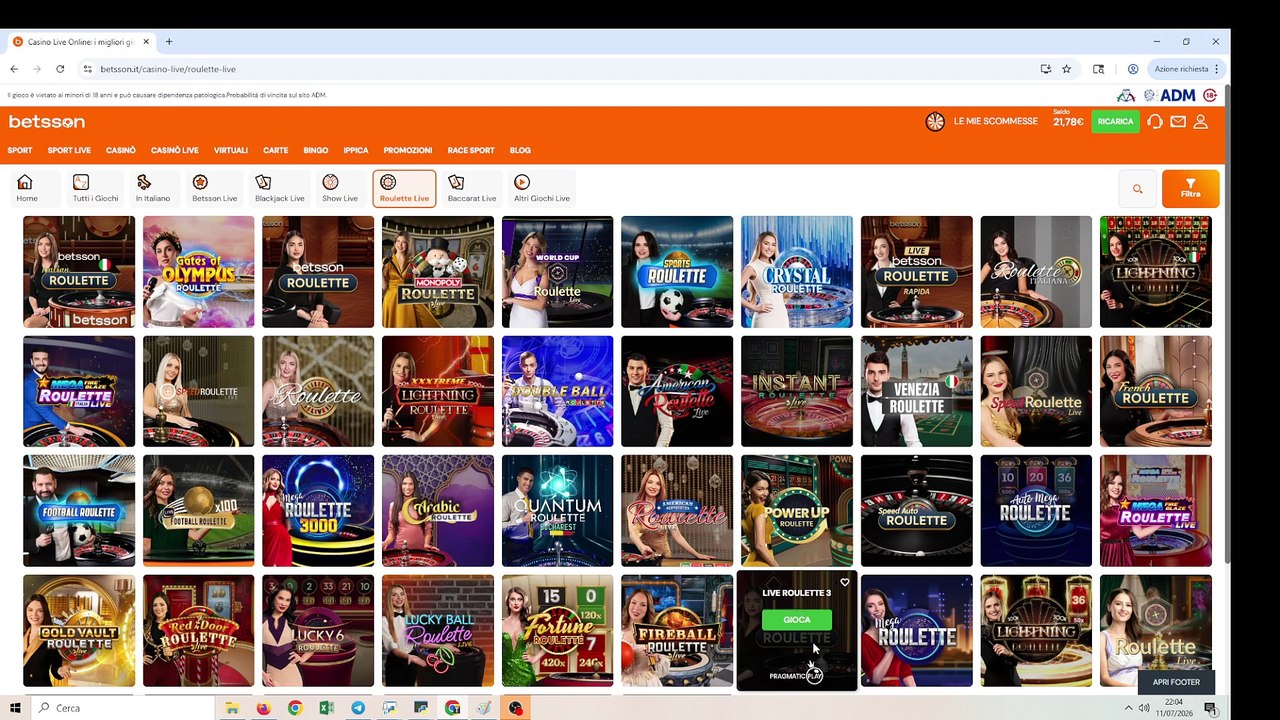The height and width of the screenshot is (720, 1280).
Task: Open Monopoly Roulette game thumbnail
Action: [x=438, y=272]
